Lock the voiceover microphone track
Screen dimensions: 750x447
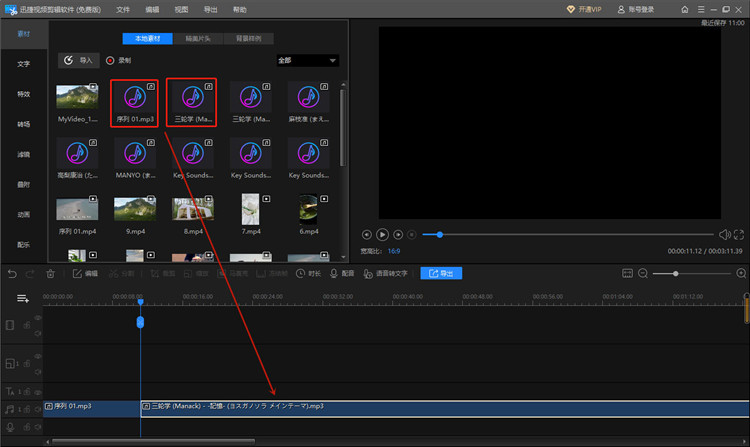pyautogui.click(x=27, y=426)
